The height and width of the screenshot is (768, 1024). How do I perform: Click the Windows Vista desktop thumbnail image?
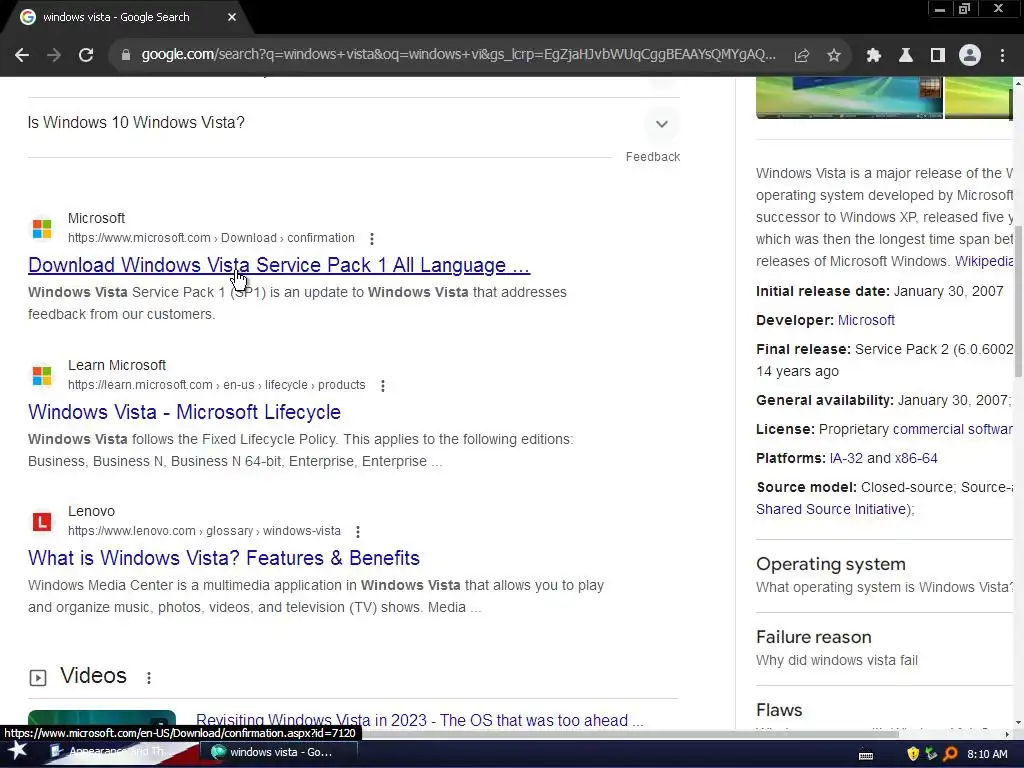pos(849,97)
